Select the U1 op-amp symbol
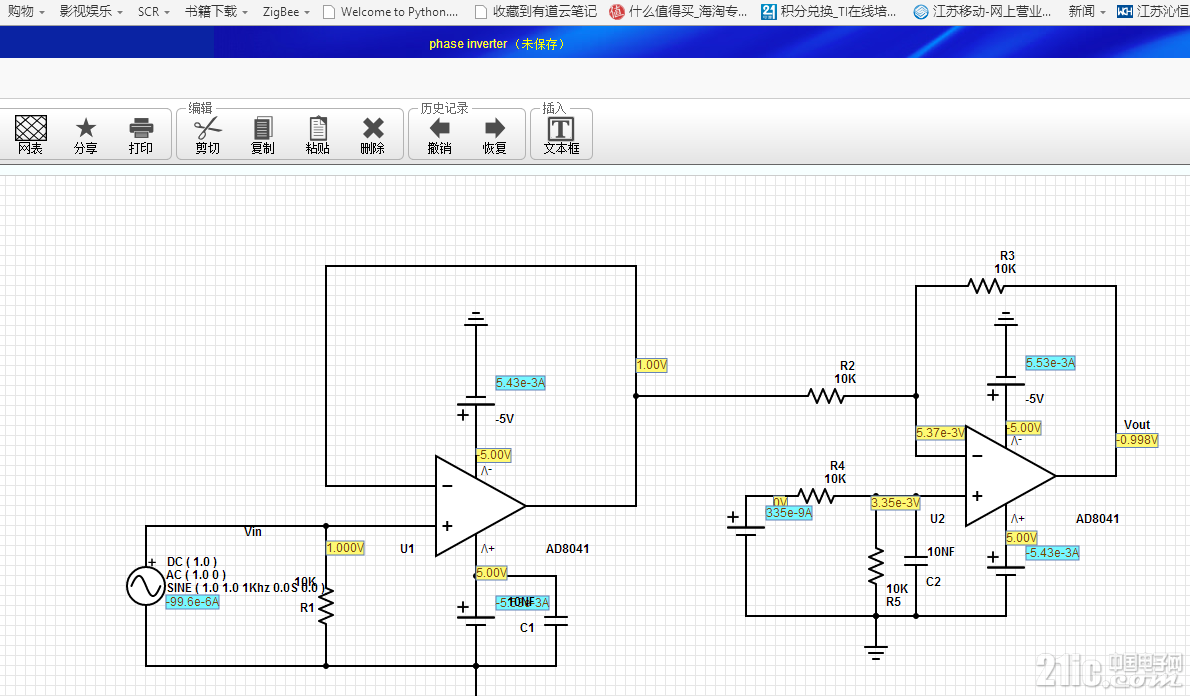Viewport: 1190px width, 696px height. pyautogui.click(x=480, y=506)
